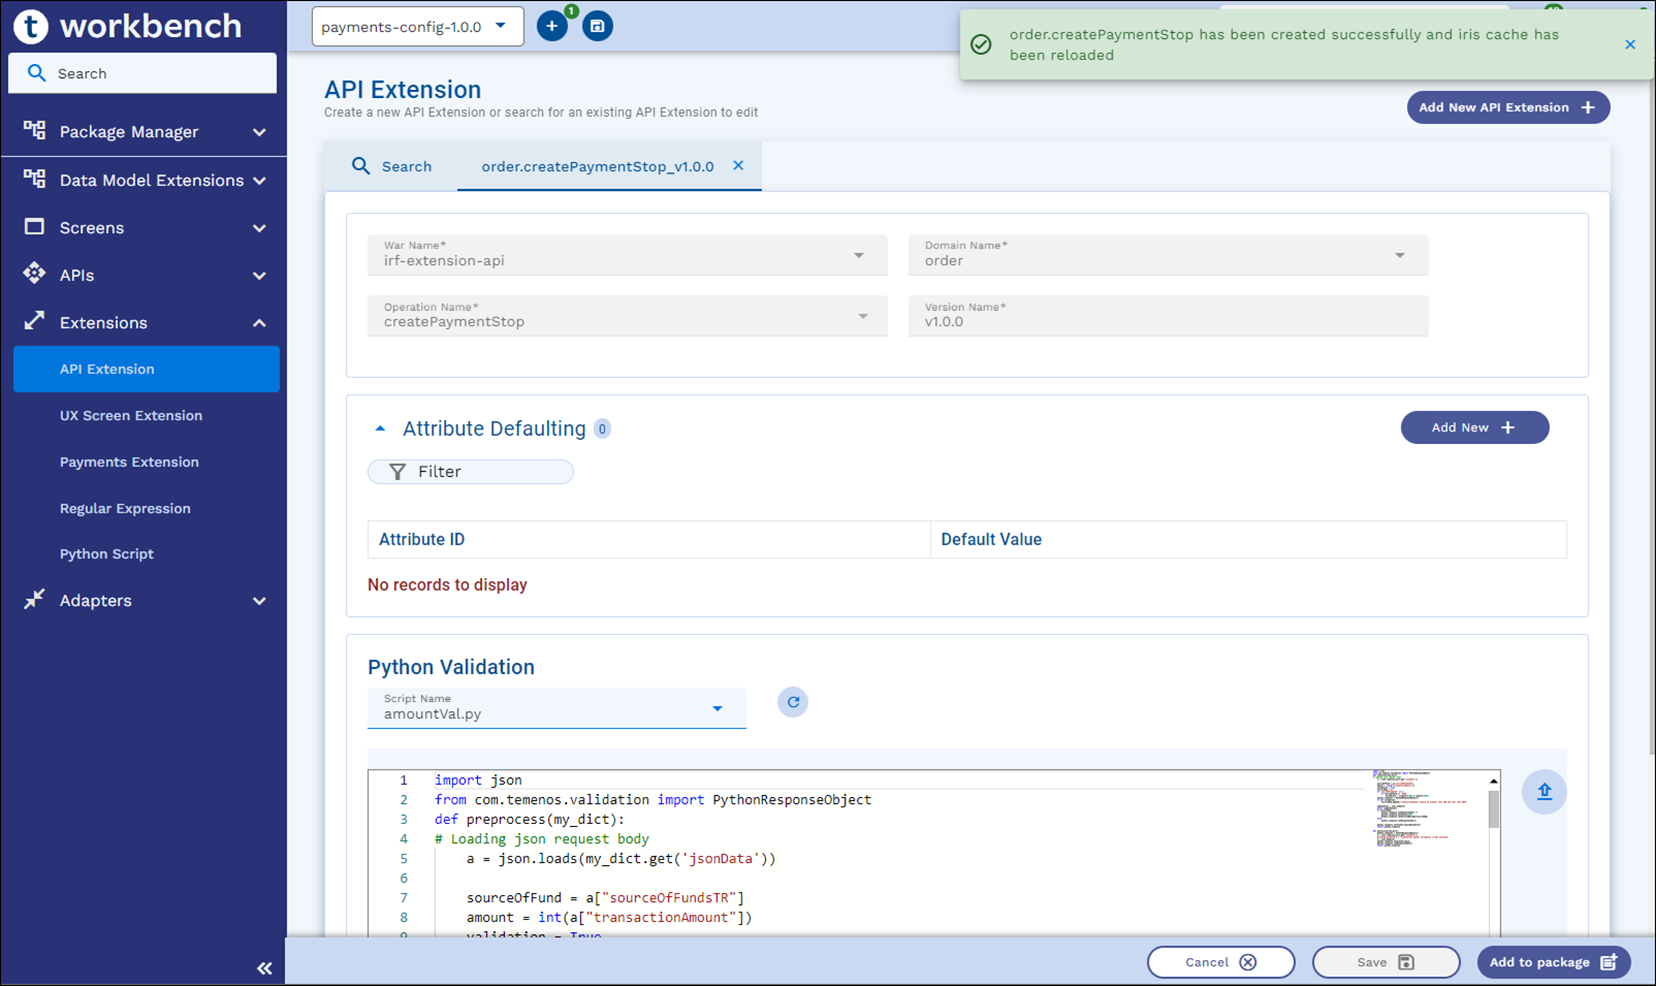This screenshot has height=986, width=1656.
Task: Dismiss the success notification banner
Action: tap(1630, 44)
